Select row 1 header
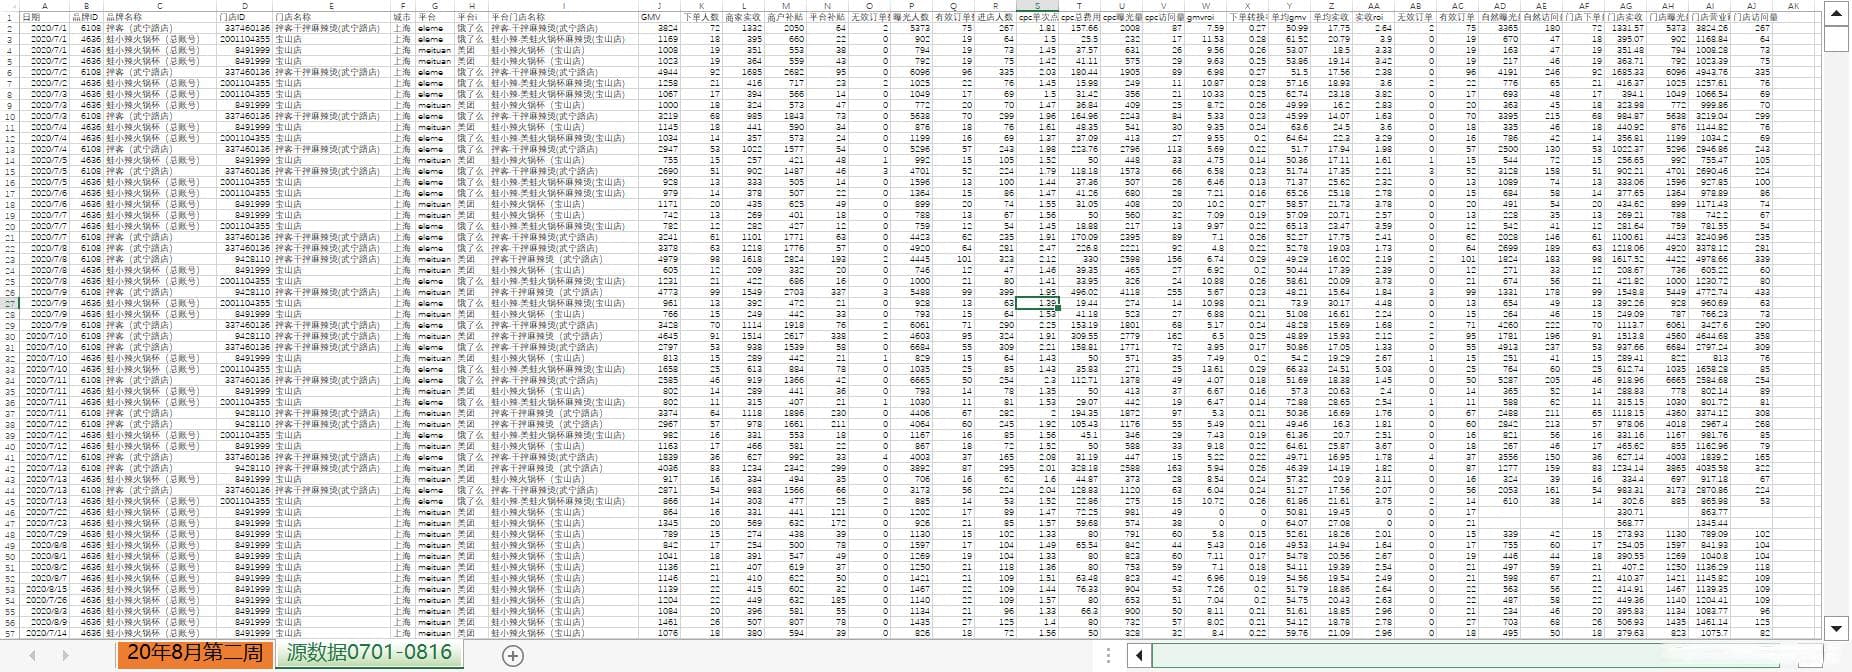 [x=9, y=17]
